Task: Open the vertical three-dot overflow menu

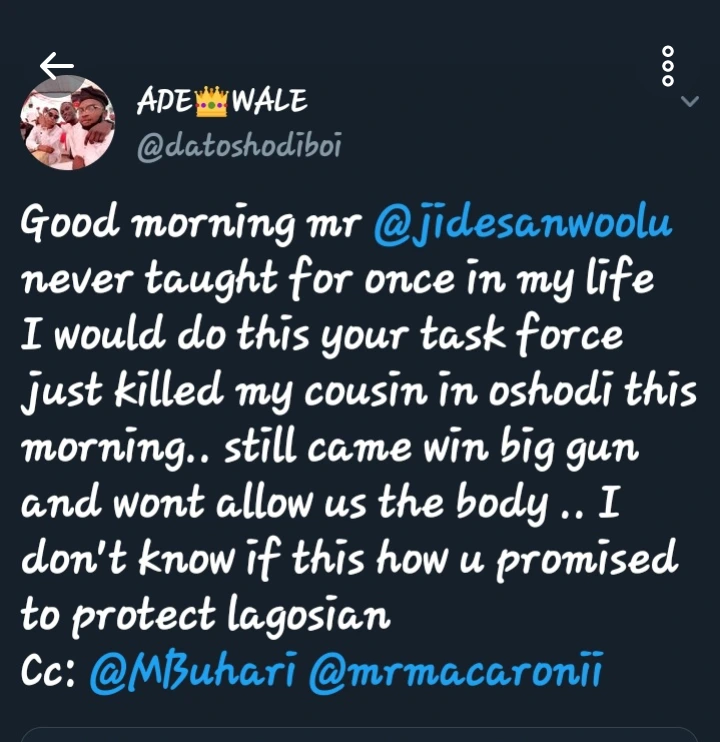Action: pyautogui.click(x=667, y=66)
